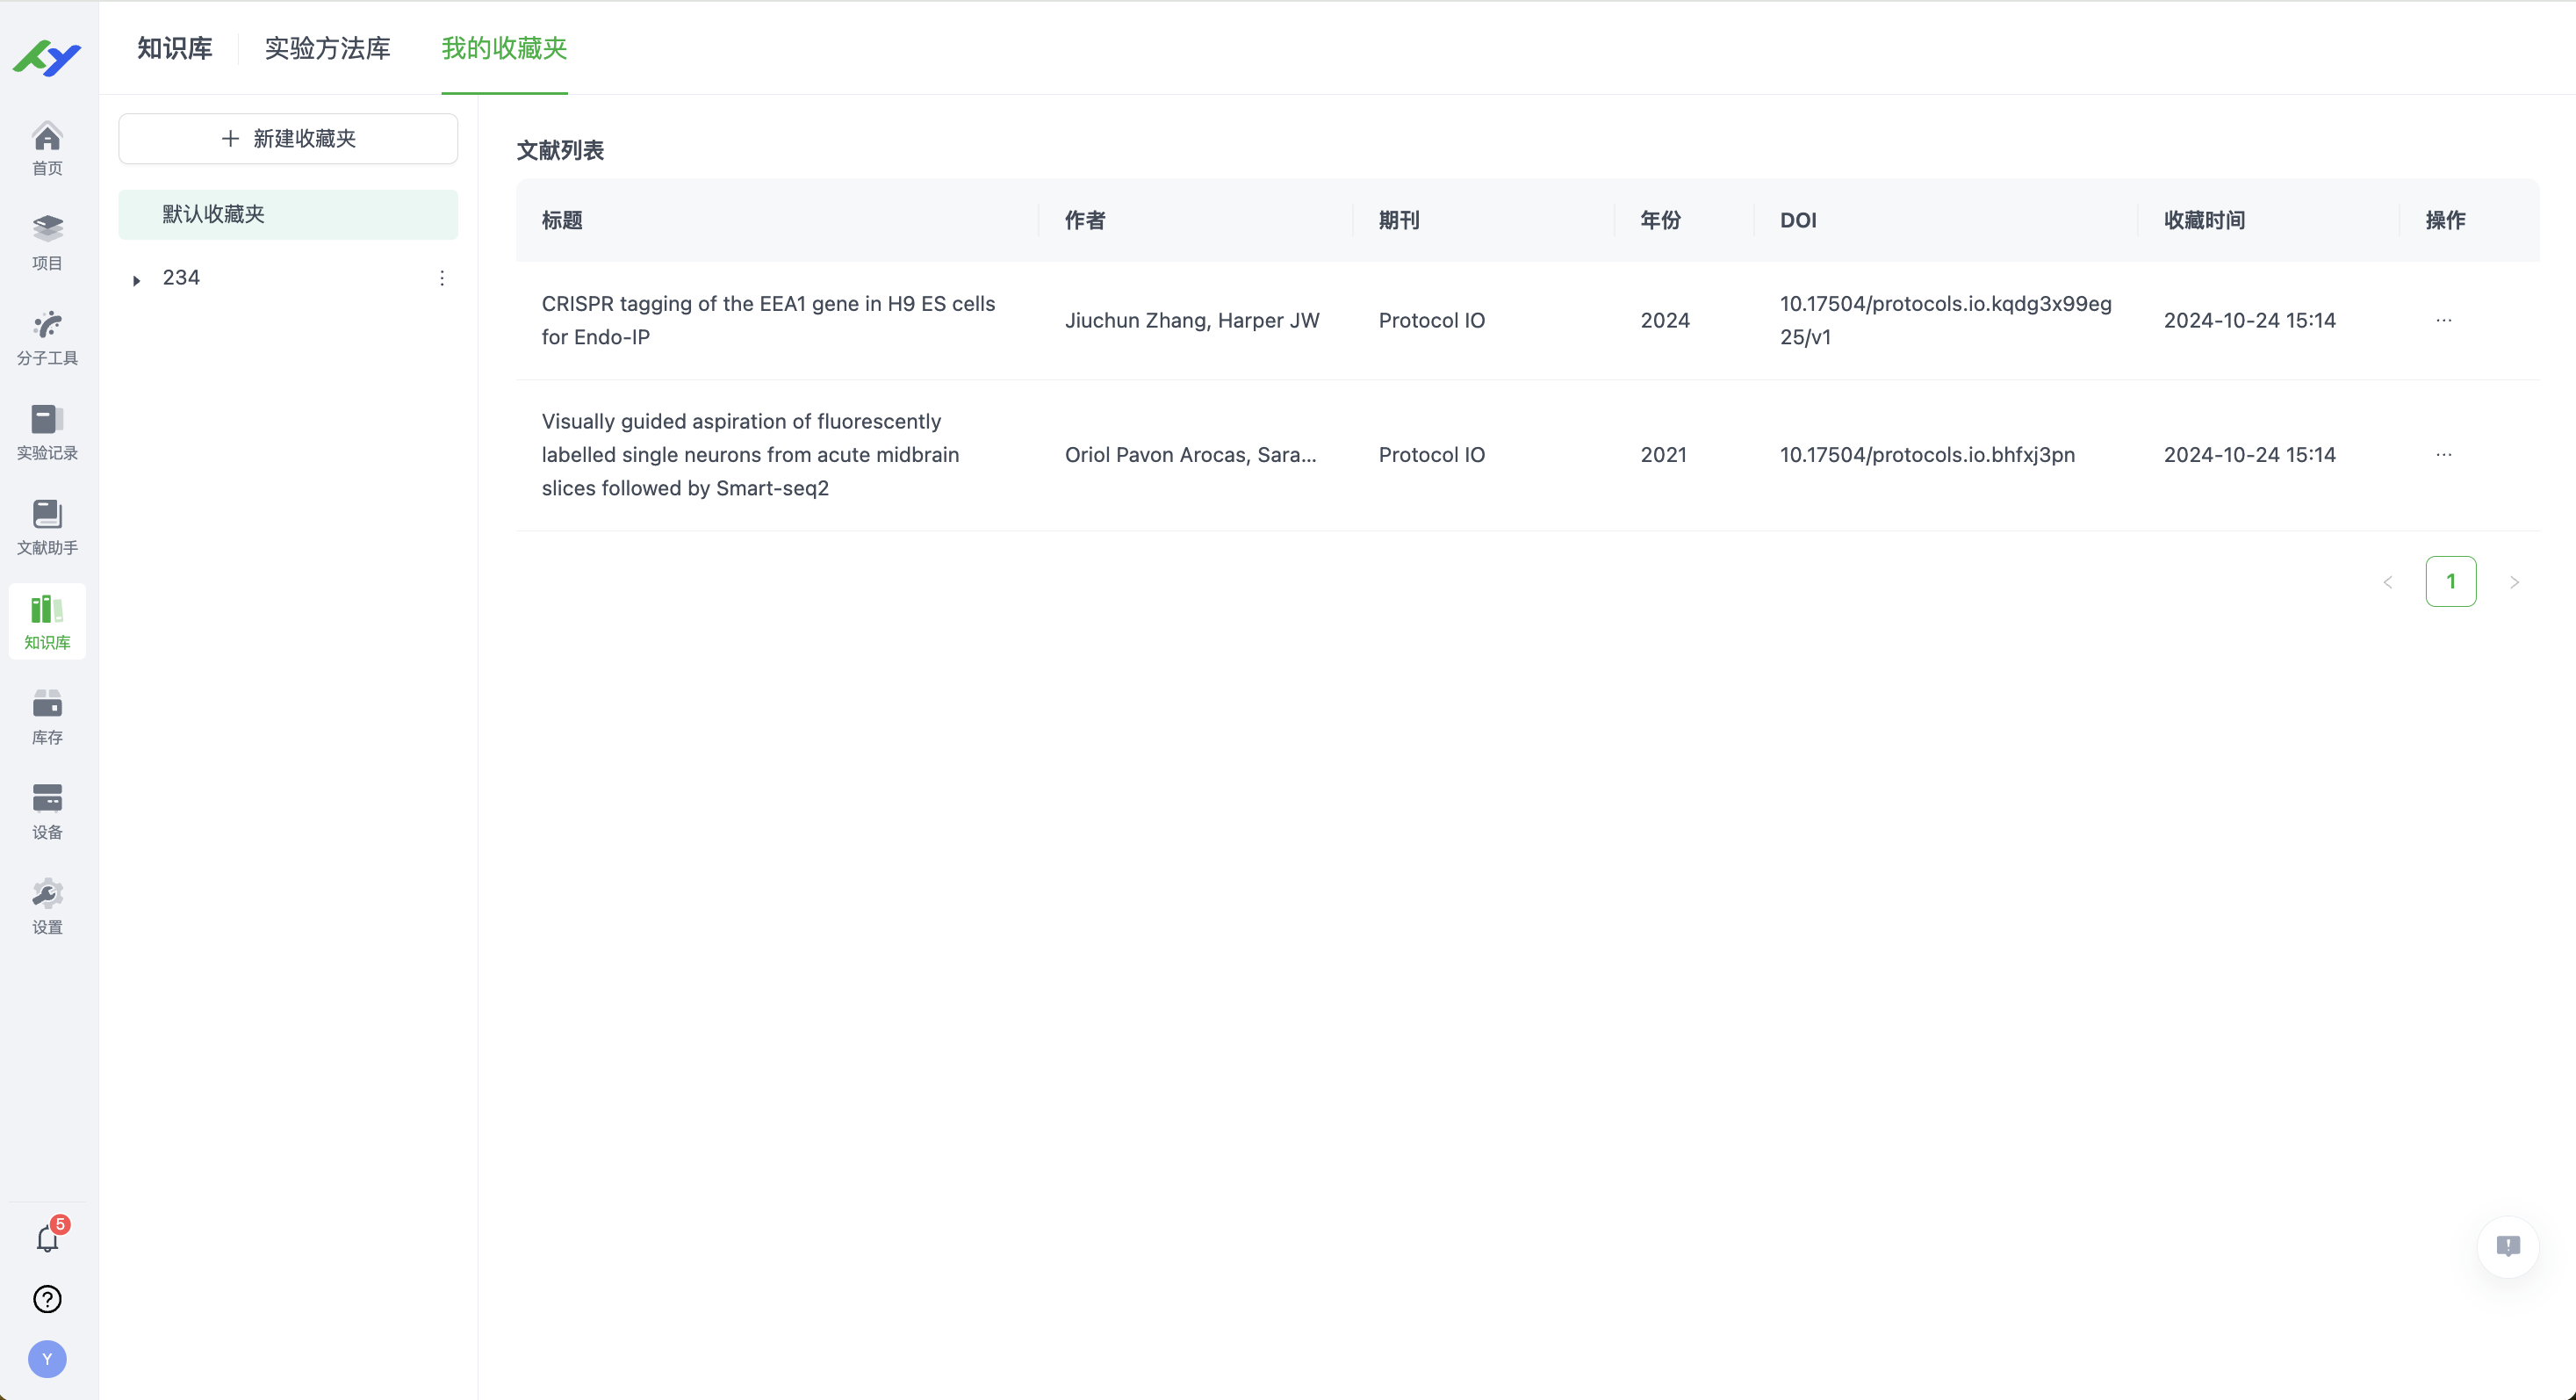
Task: Switch to the 实验方法库 tab
Action: tap(327, 48)
